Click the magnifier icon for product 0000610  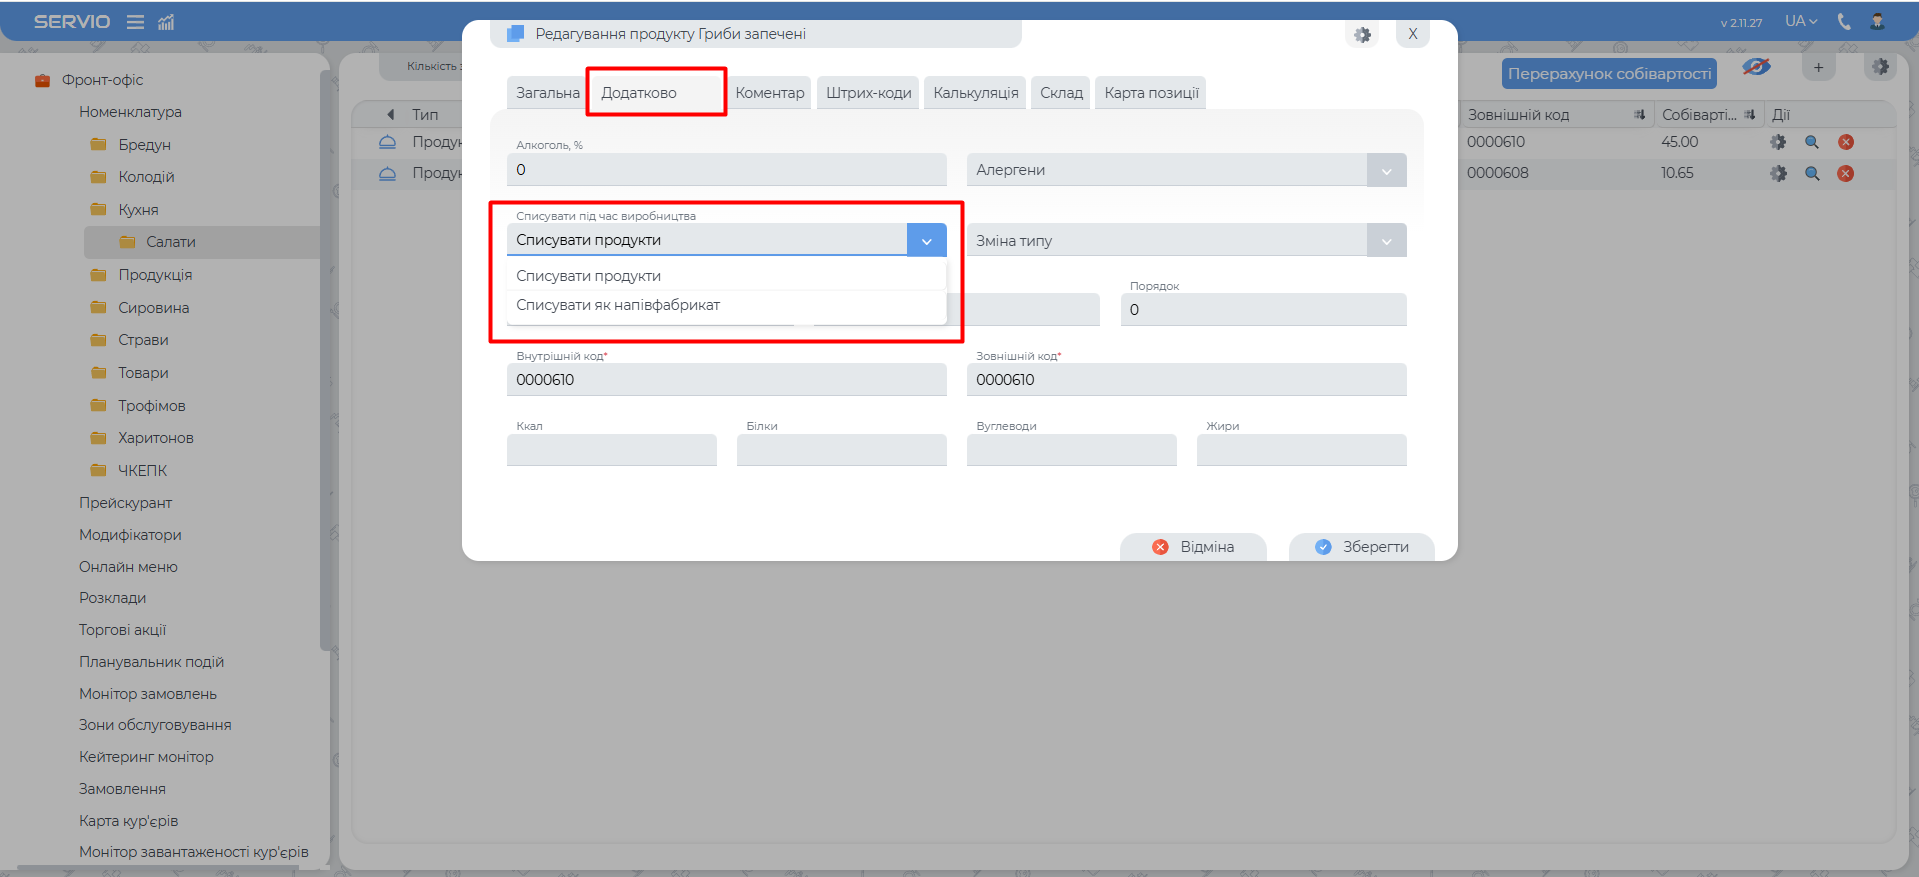(1811, 143)
